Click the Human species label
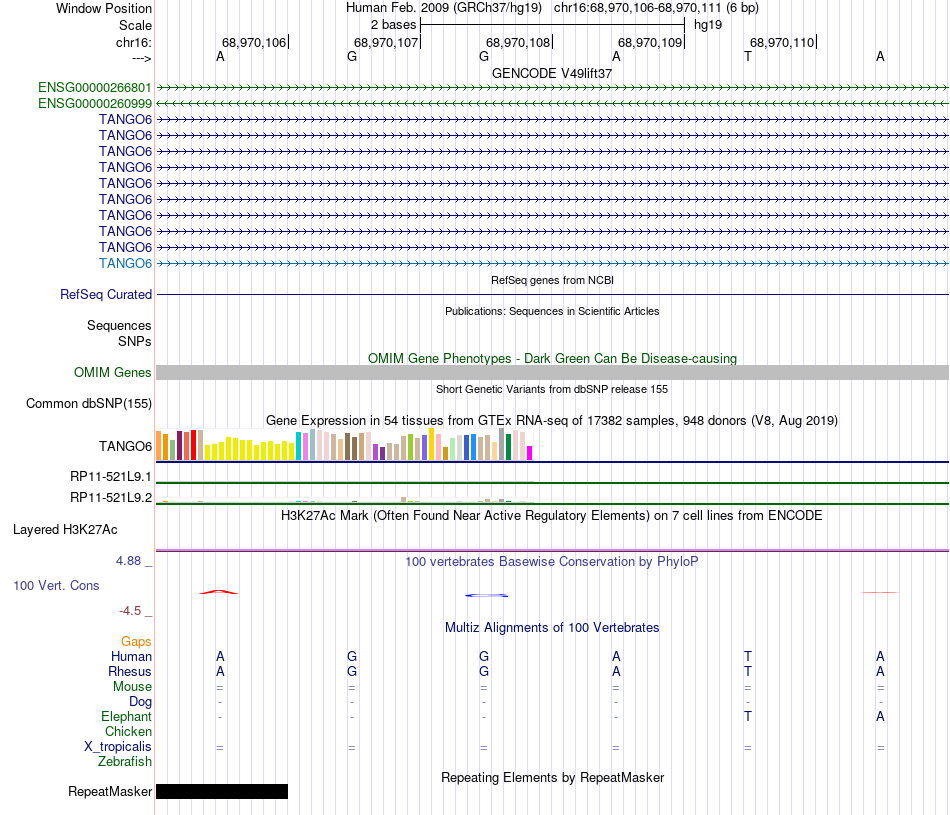Viewport: 950px width, 815px height. 131,657
